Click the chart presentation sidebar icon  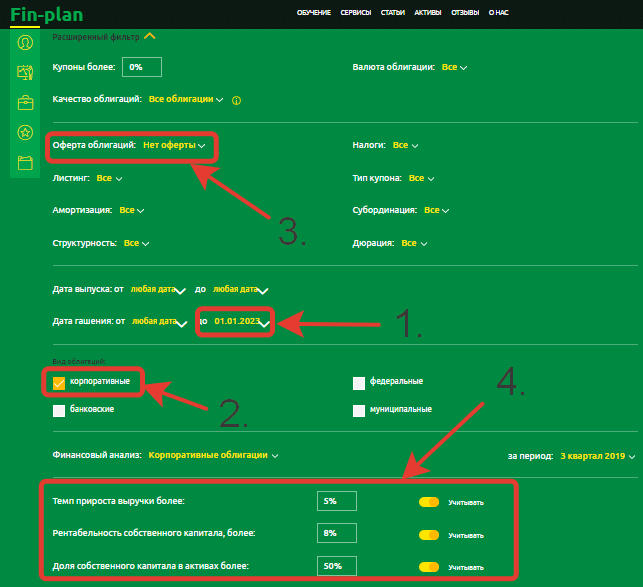tap(25, 72)
